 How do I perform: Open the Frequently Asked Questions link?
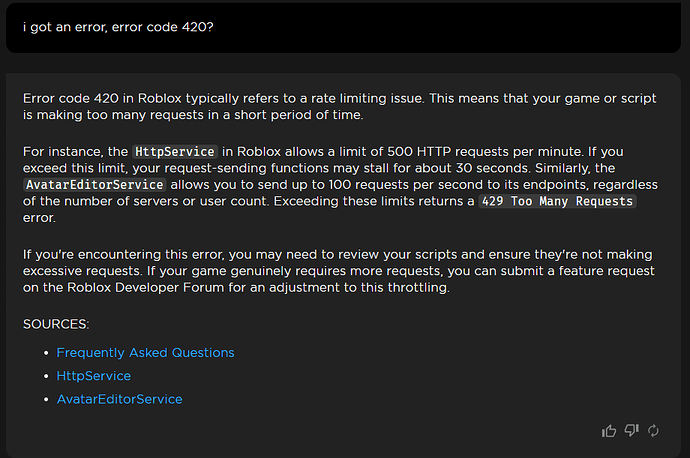tap(145, 352)
